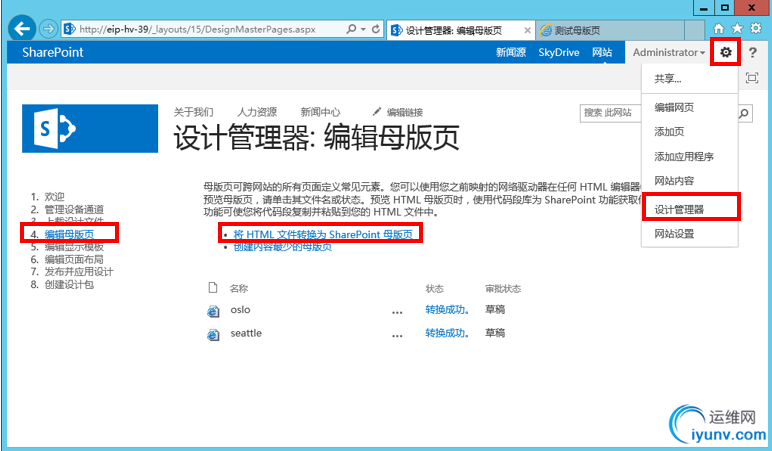This screenshot has width=772, height=451.
Task: Click 将 HTML 文件转换为 SharePoint 母版页 link
Action: coord(323,234)
